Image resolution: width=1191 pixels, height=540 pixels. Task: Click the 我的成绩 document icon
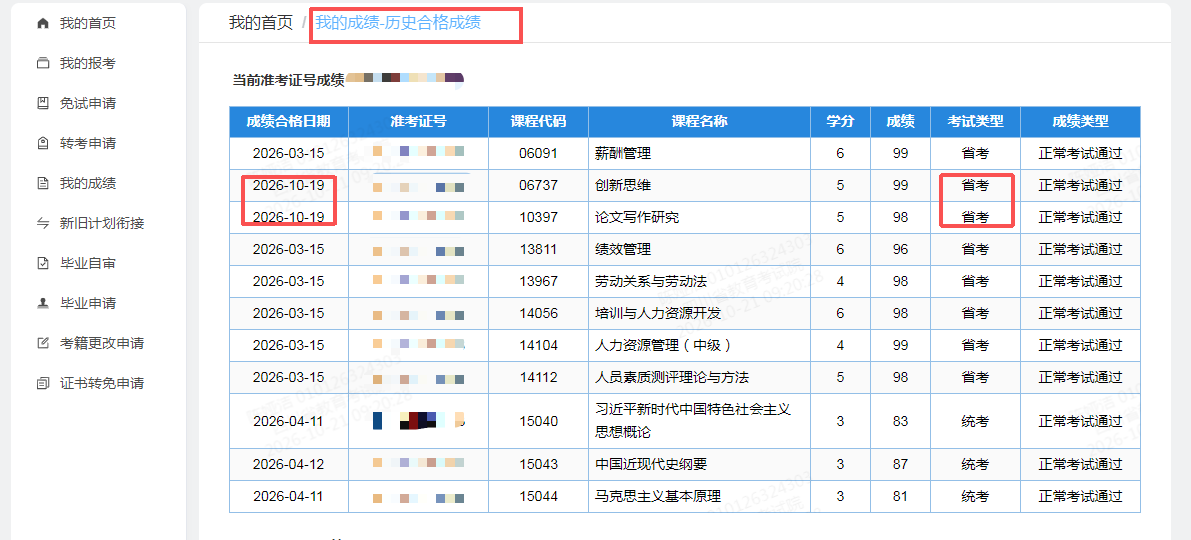tap(43, 183)
